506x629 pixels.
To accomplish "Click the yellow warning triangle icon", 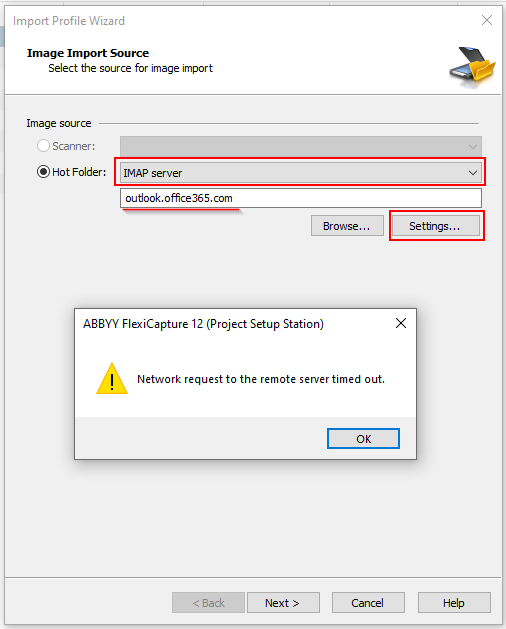I will [112, 379].
